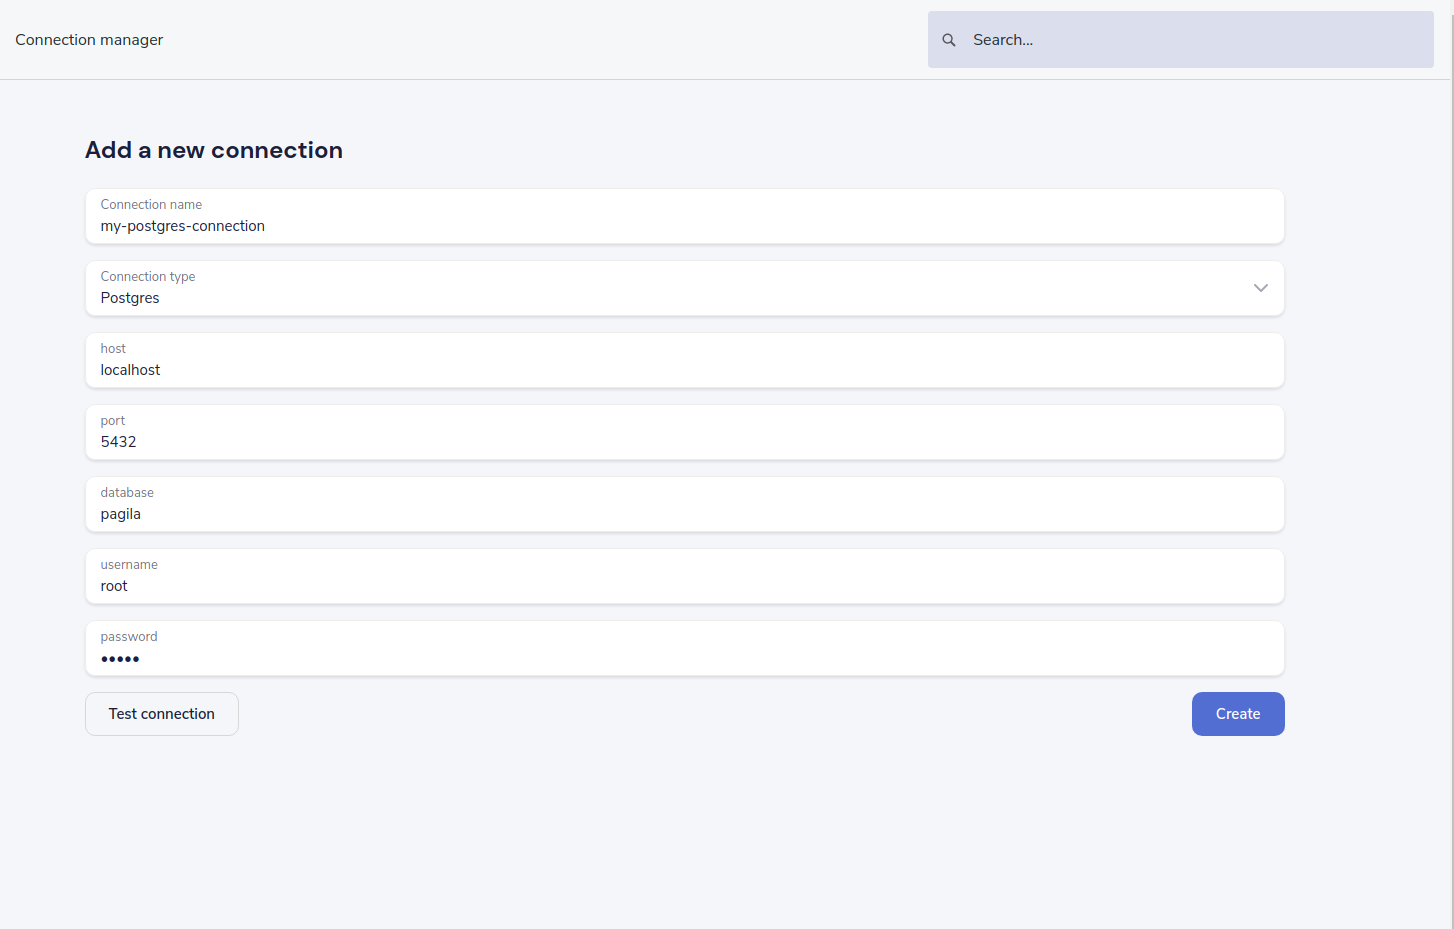
Task: Click the Connection type label text
Action: [148, 277]
